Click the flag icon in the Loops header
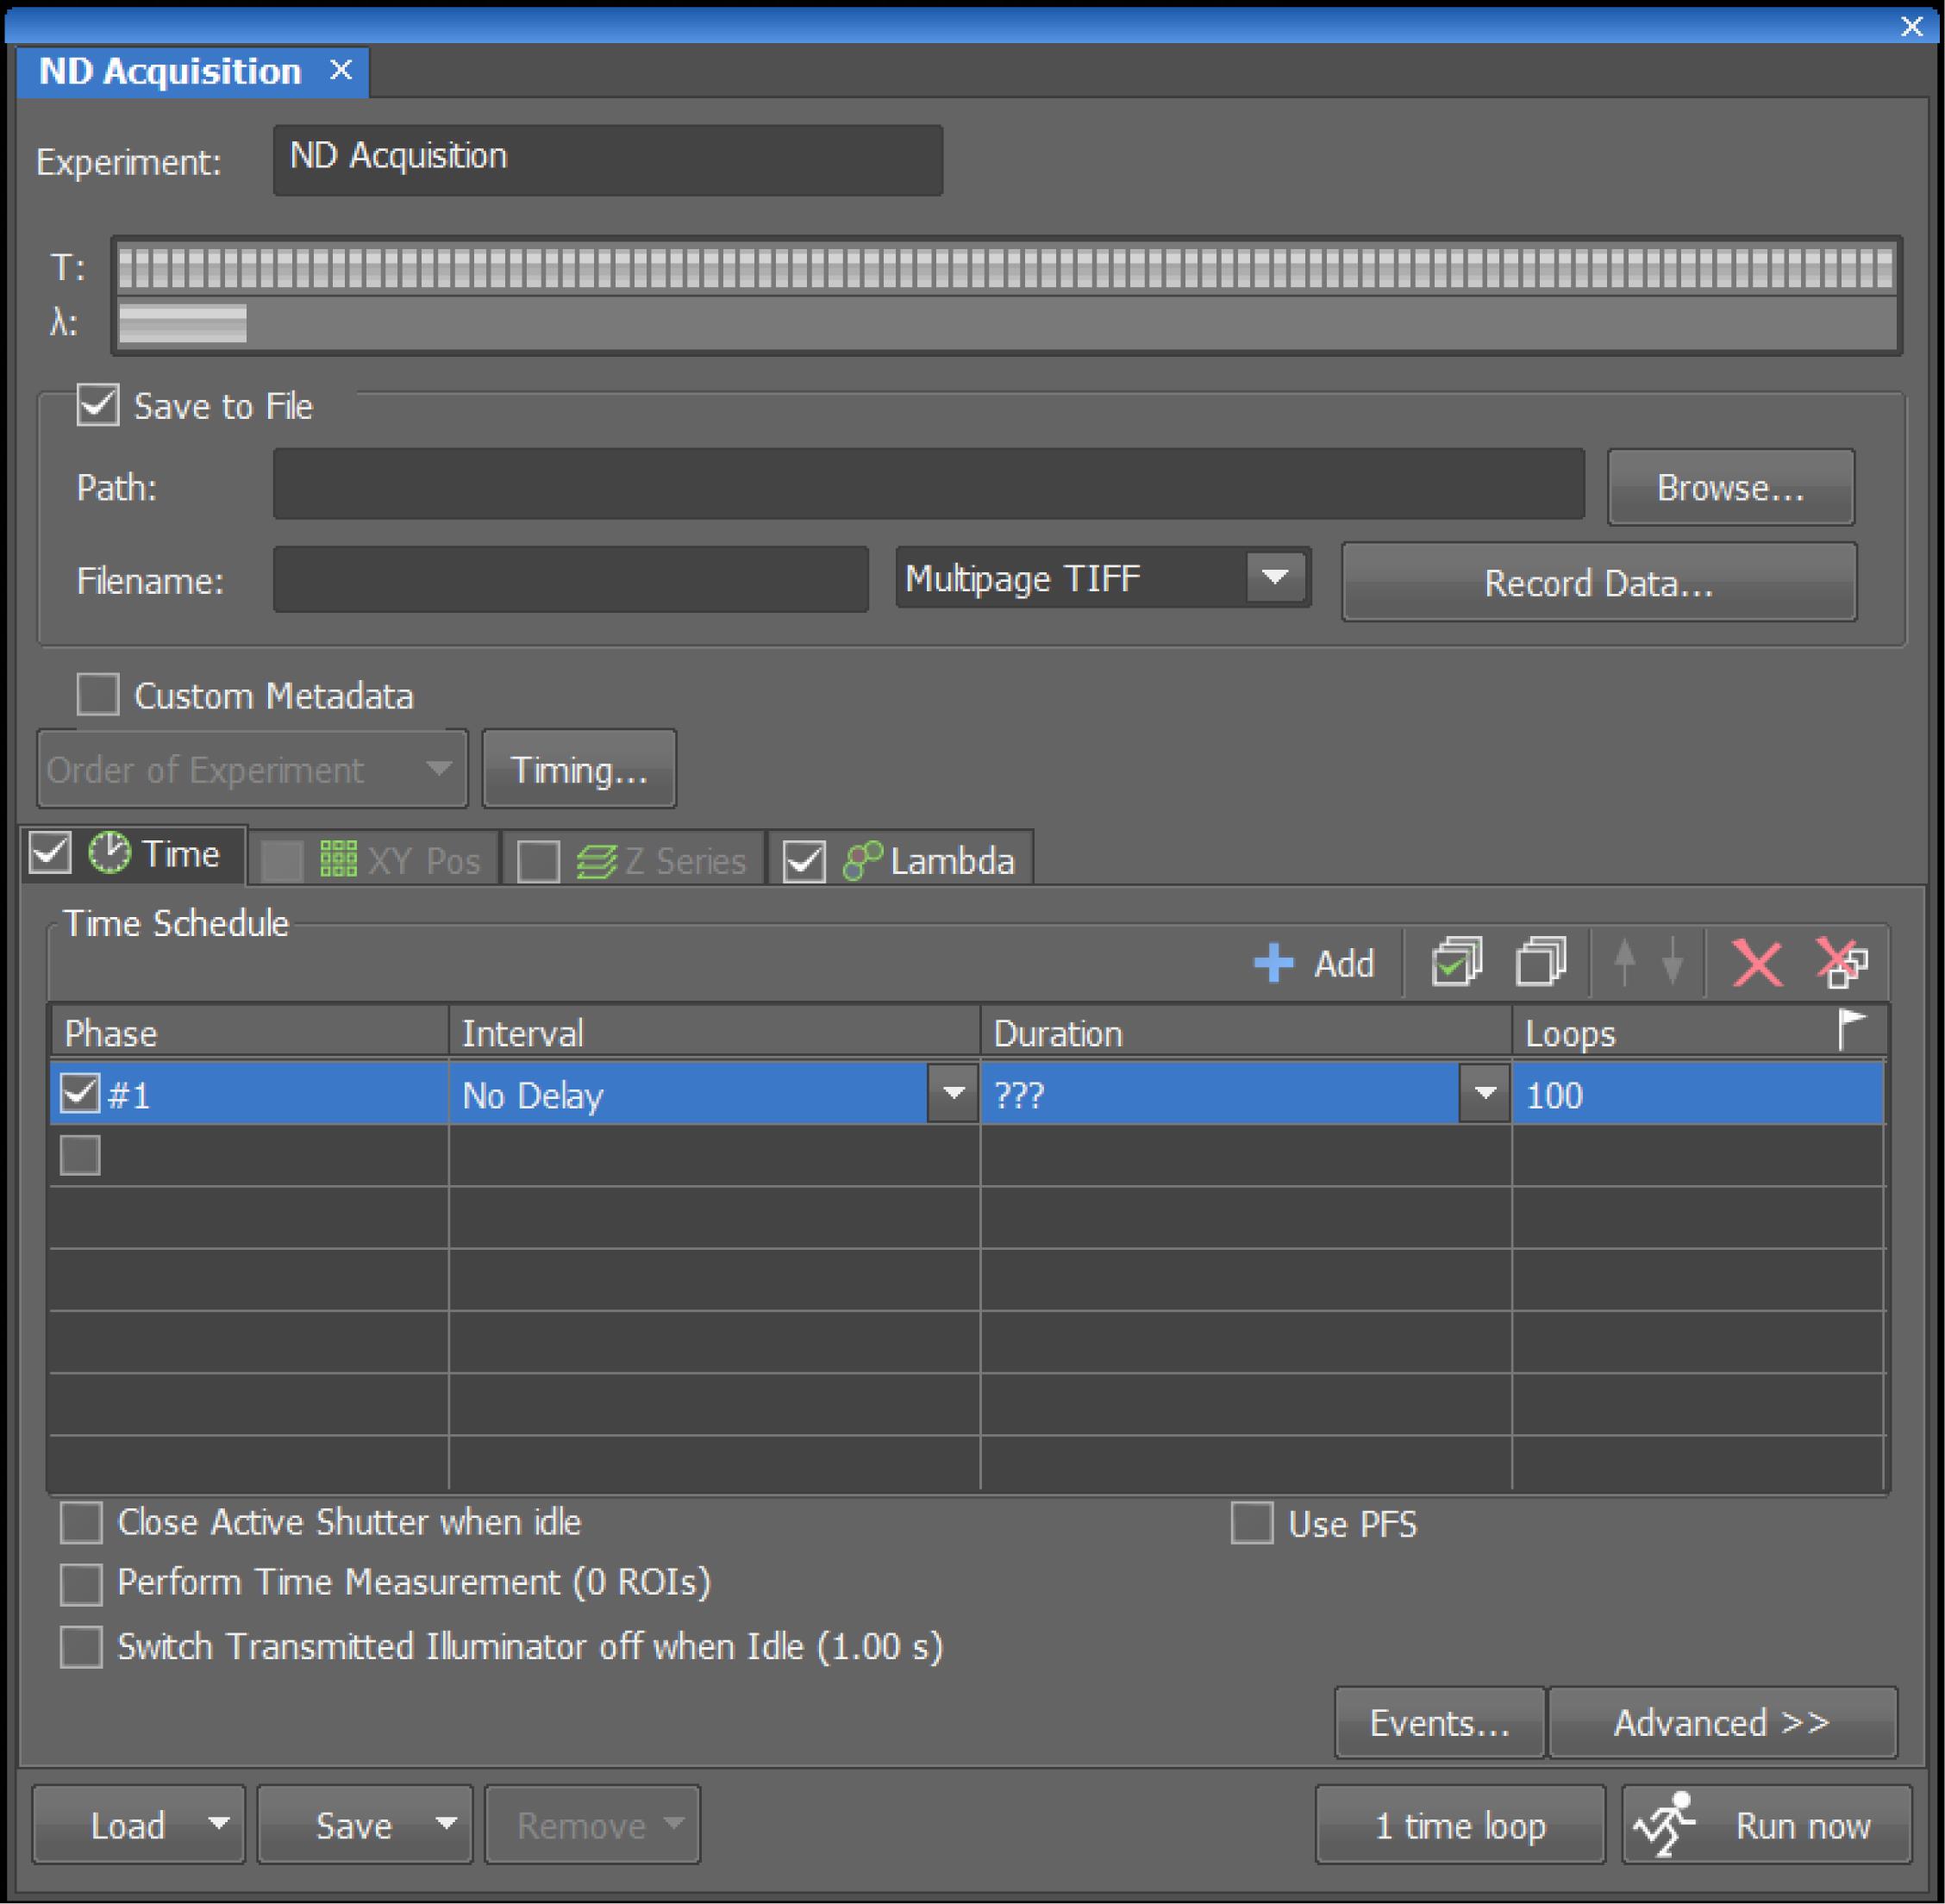The image size is (1945, 1904). pos(1852,1029)
